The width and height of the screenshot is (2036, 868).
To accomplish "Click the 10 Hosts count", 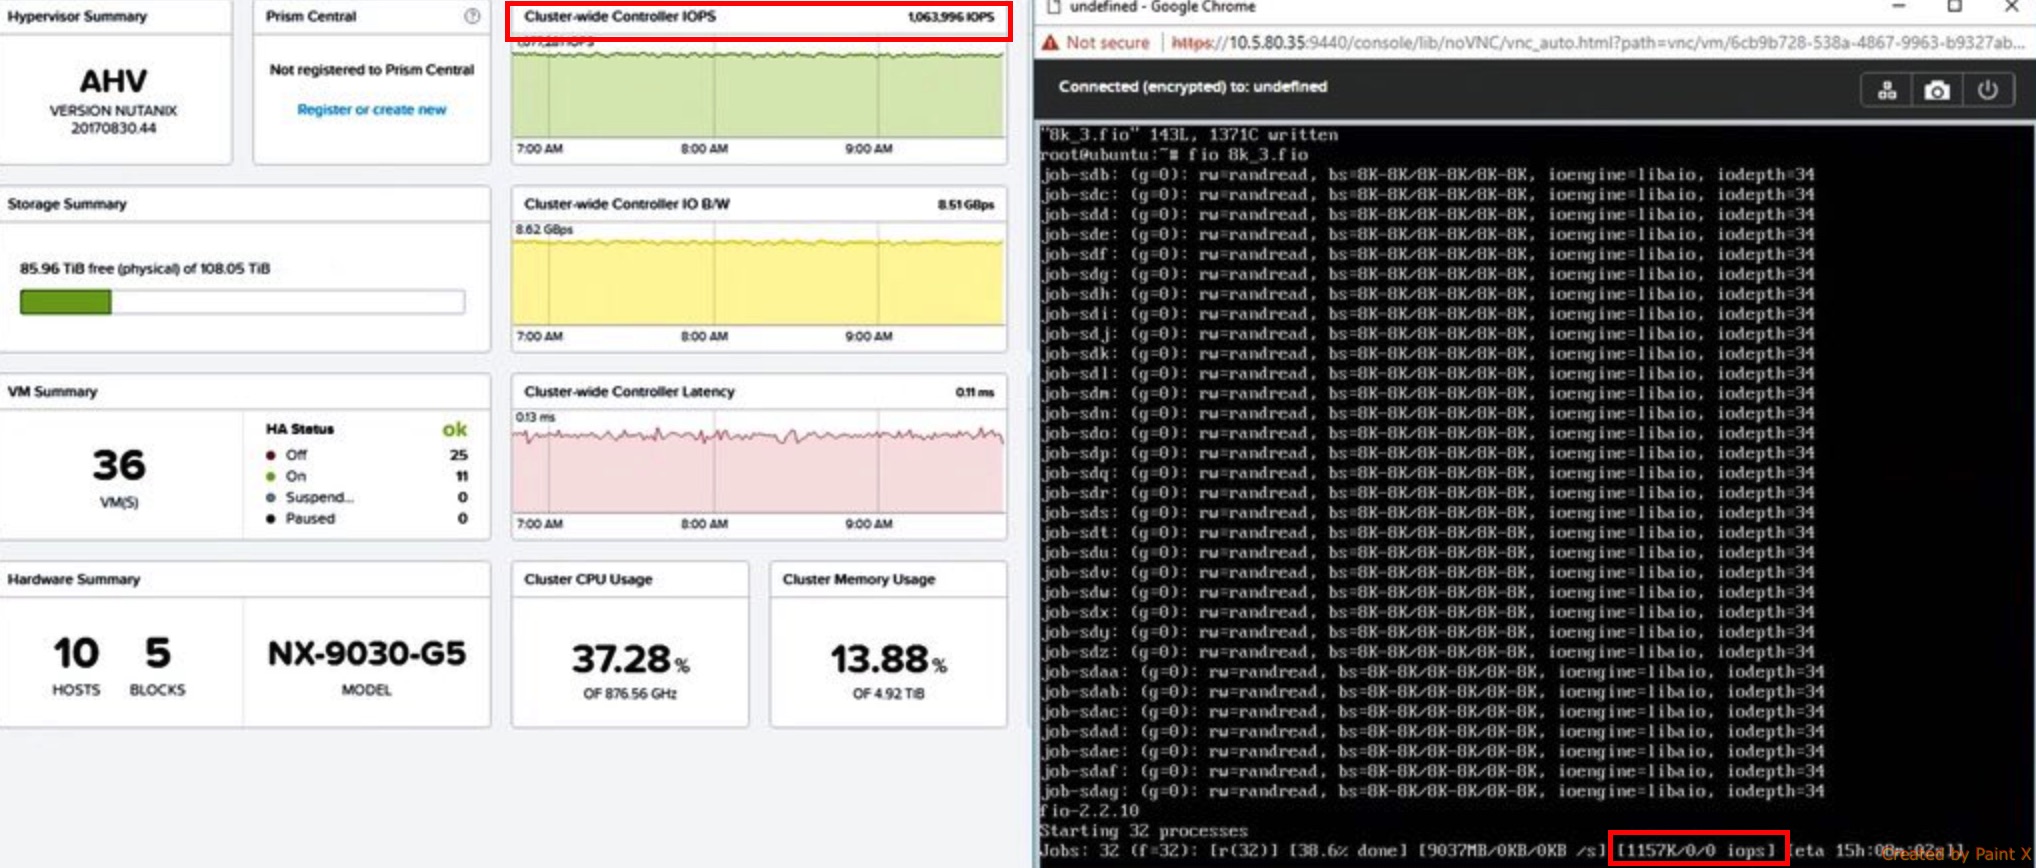I will [x=76, y=654].
